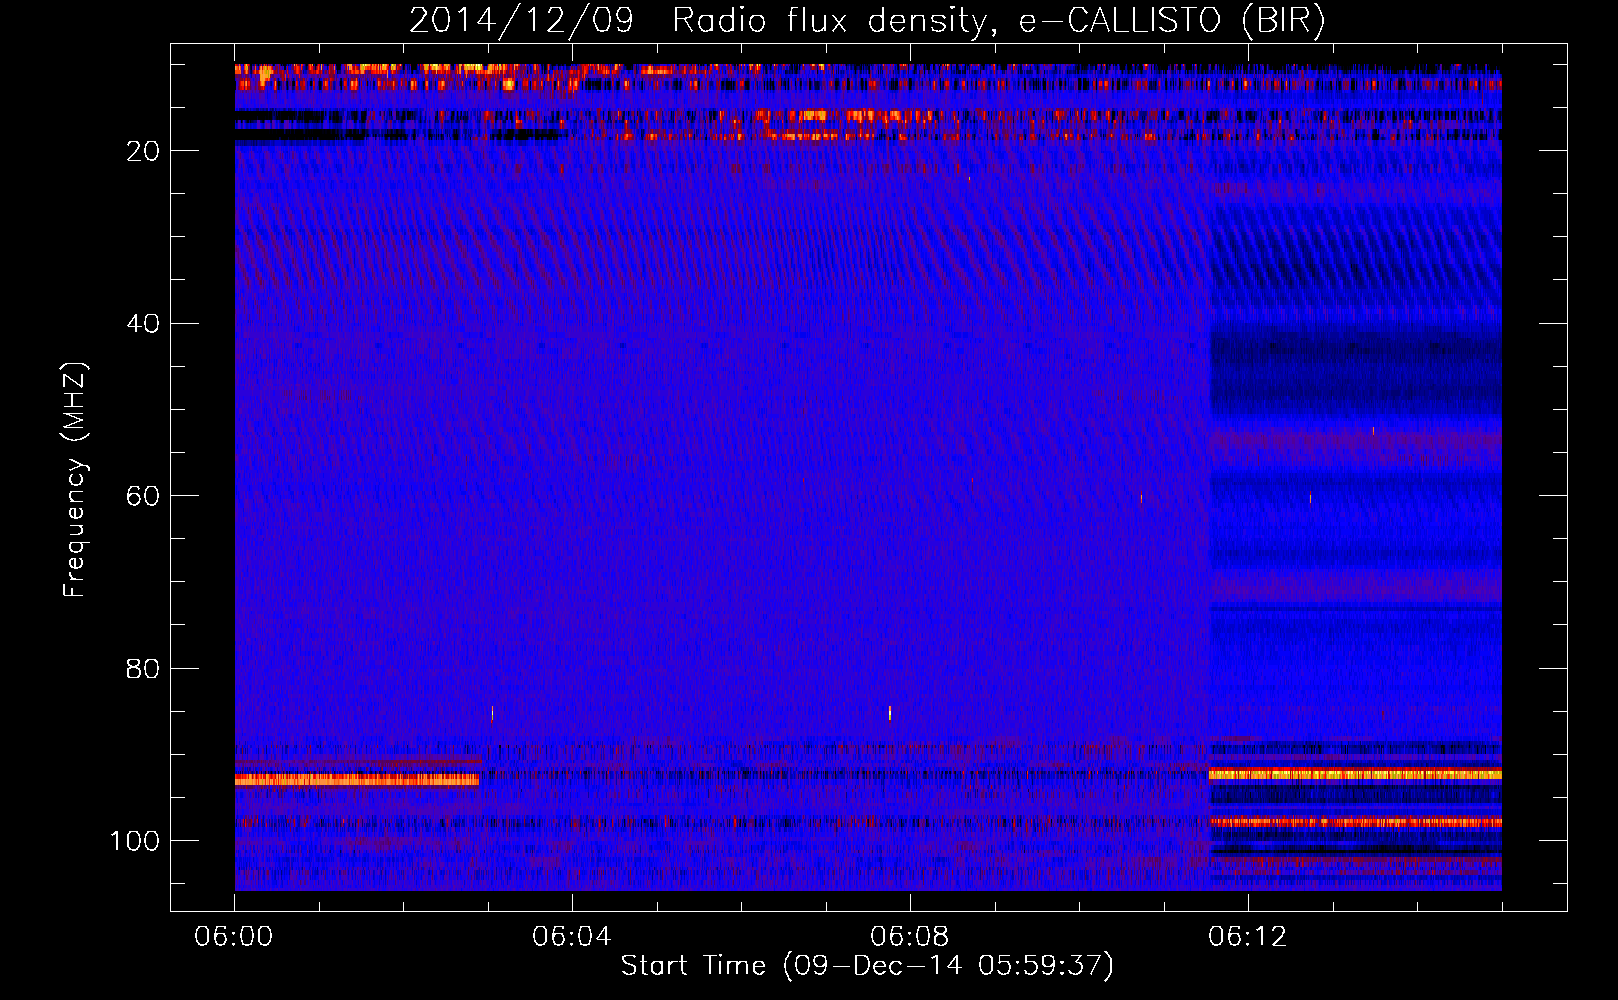Click the orange band near 98 MHz after 06:12

click(x=1355, y=822)
